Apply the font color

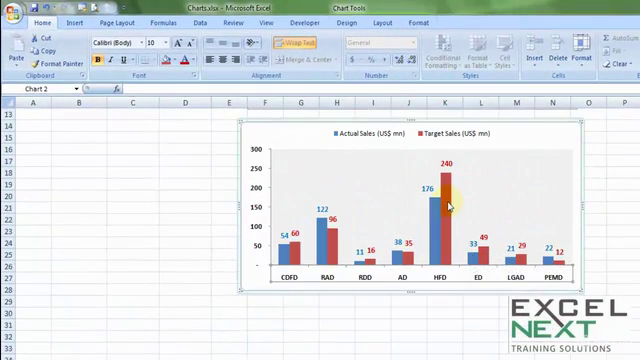[184, 60]
